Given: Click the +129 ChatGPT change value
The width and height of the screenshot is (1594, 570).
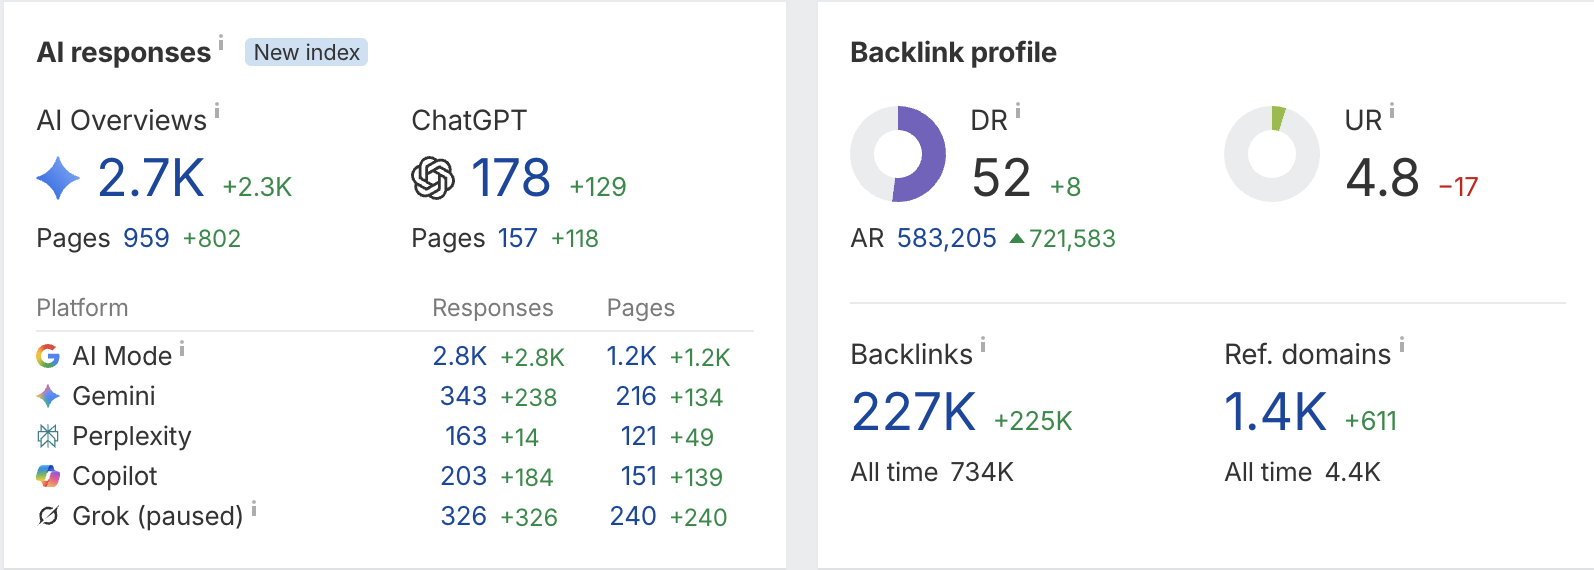Looking at the screenshot, I should (x=598, y=187).
